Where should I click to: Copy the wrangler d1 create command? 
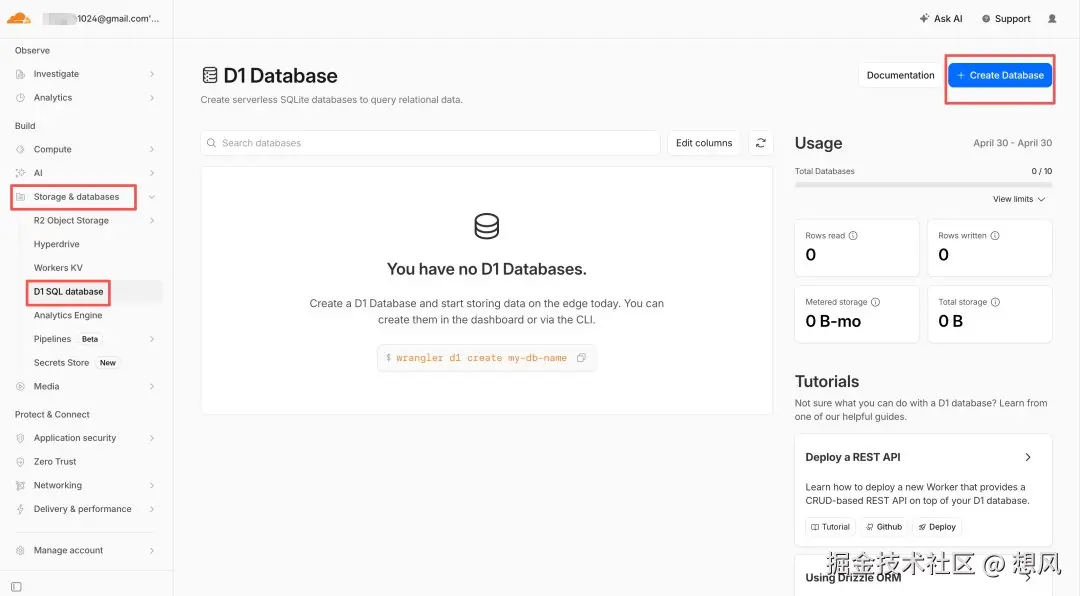click(581, 358)
